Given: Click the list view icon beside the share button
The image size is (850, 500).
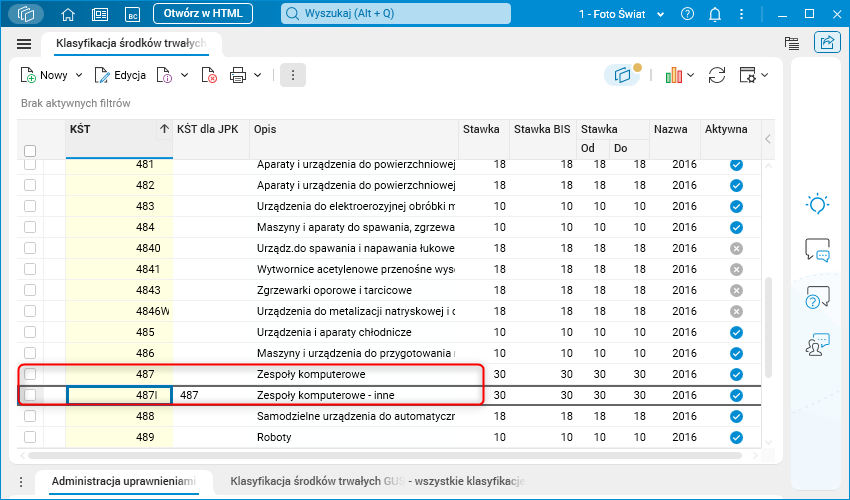Looking at the screenshot, I should pos(792,43).
